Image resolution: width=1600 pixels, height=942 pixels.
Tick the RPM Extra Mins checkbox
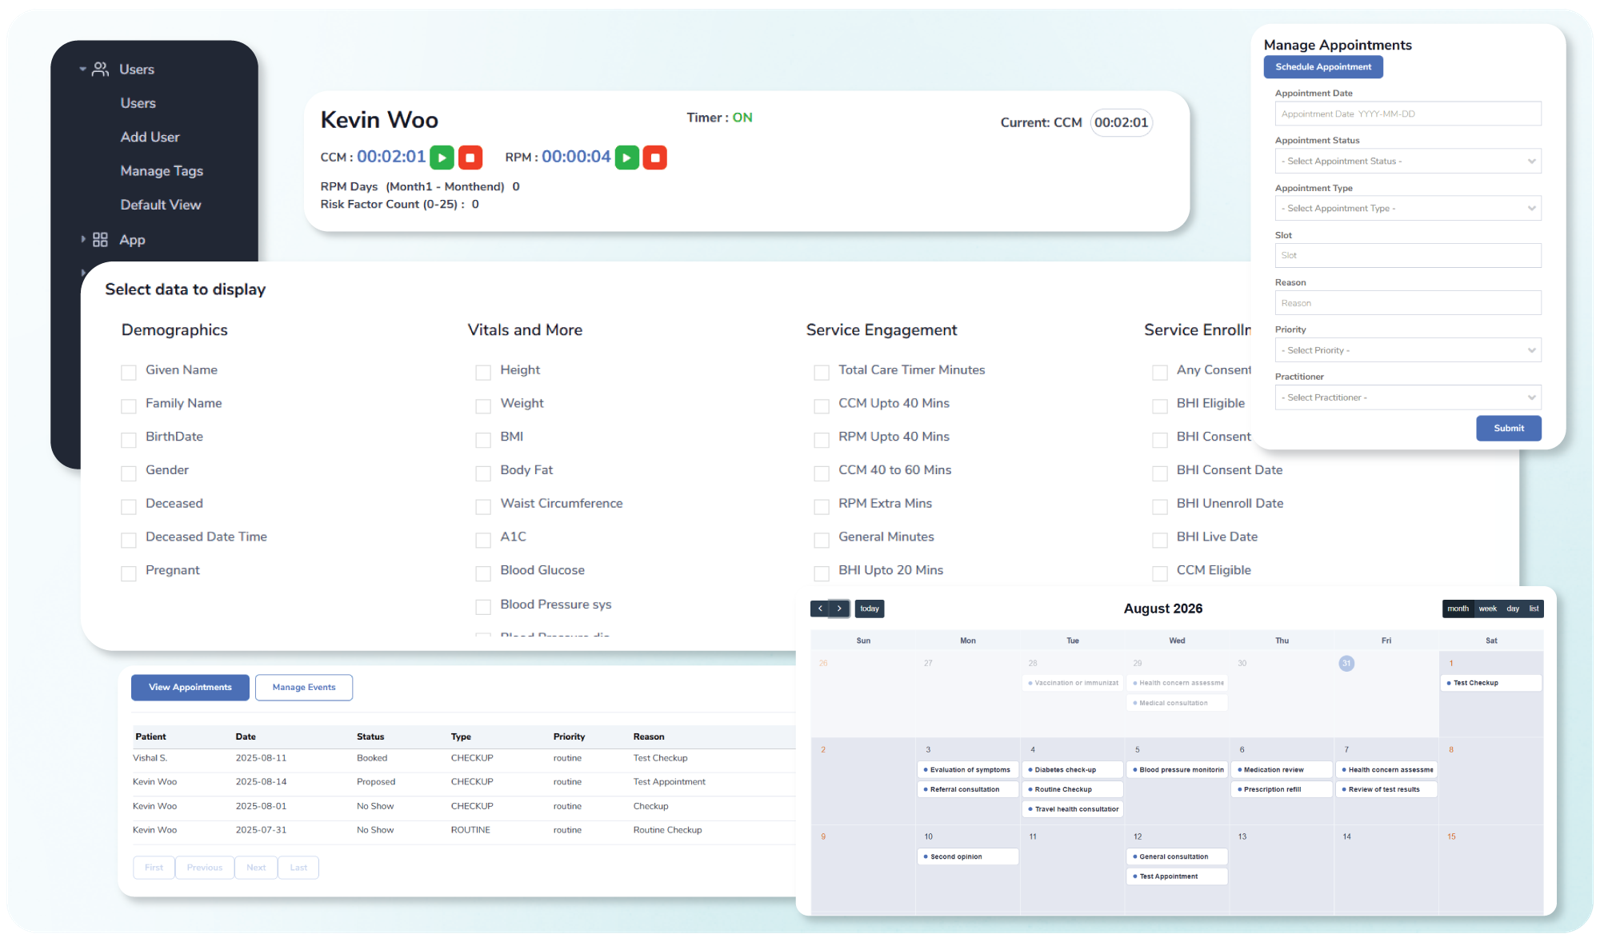pyautogui.click(x=821, y=506)
